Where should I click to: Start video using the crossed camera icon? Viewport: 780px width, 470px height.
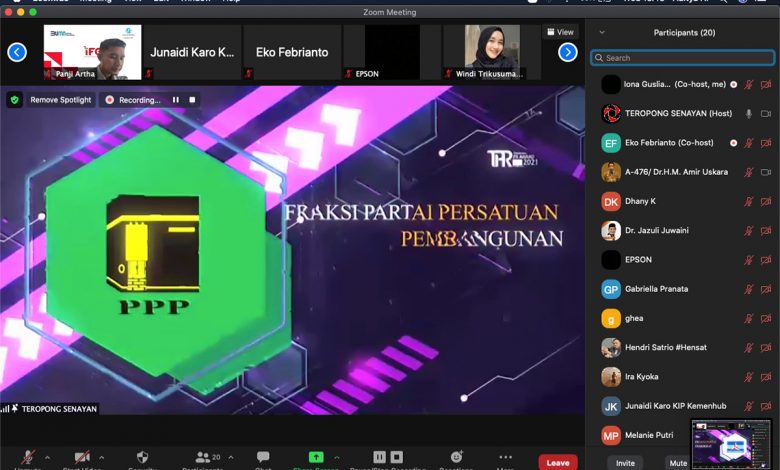82,457
